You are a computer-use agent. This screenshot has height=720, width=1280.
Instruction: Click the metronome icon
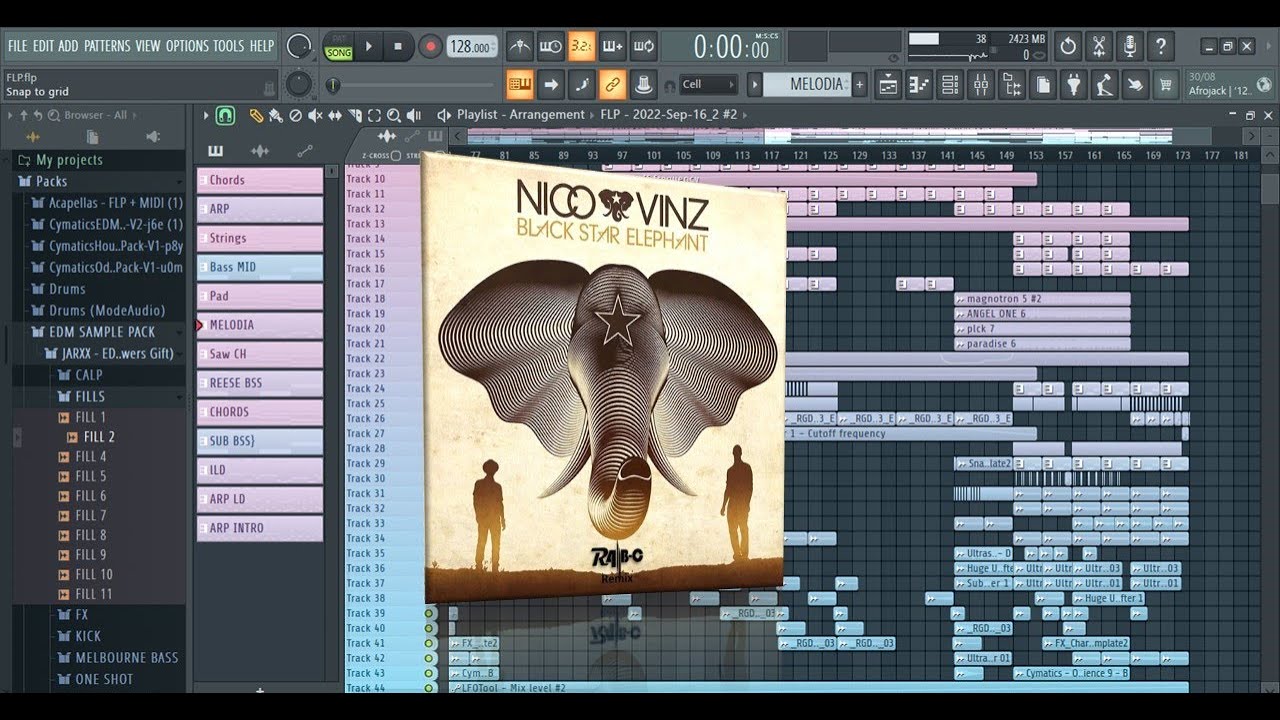point(520,46)
